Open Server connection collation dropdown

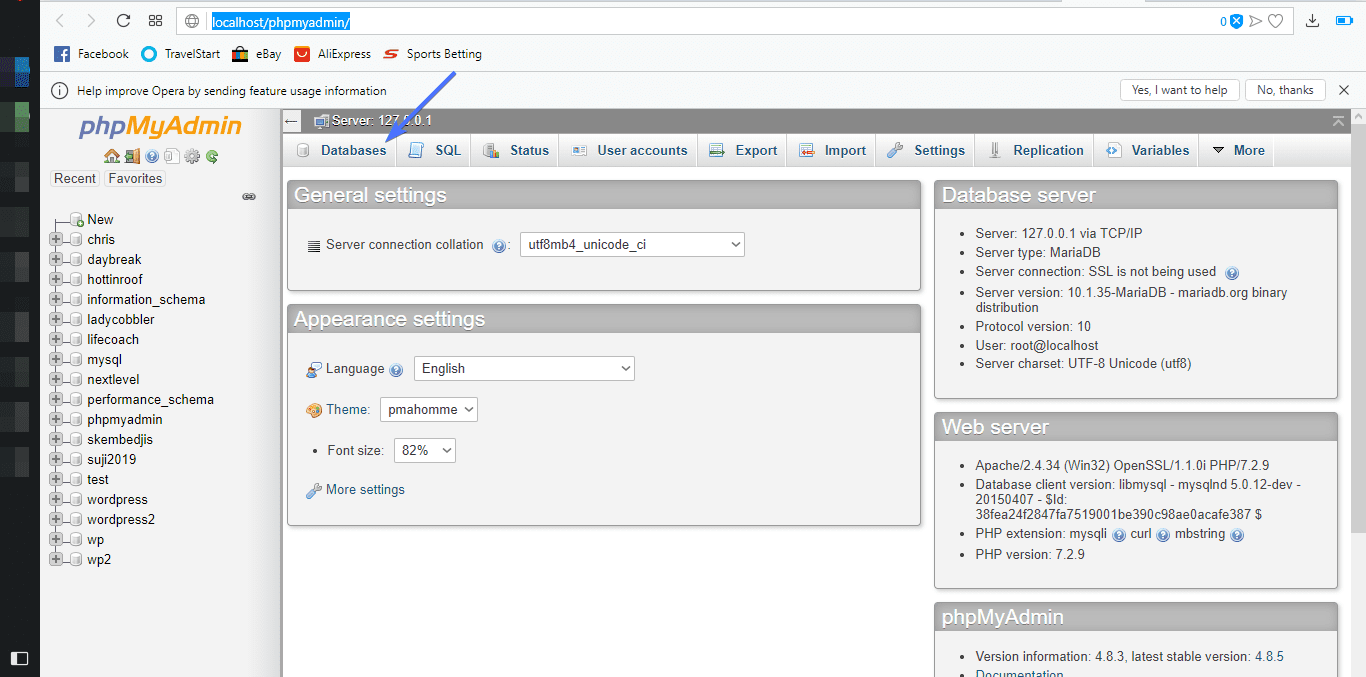click(x=632, y=245)
